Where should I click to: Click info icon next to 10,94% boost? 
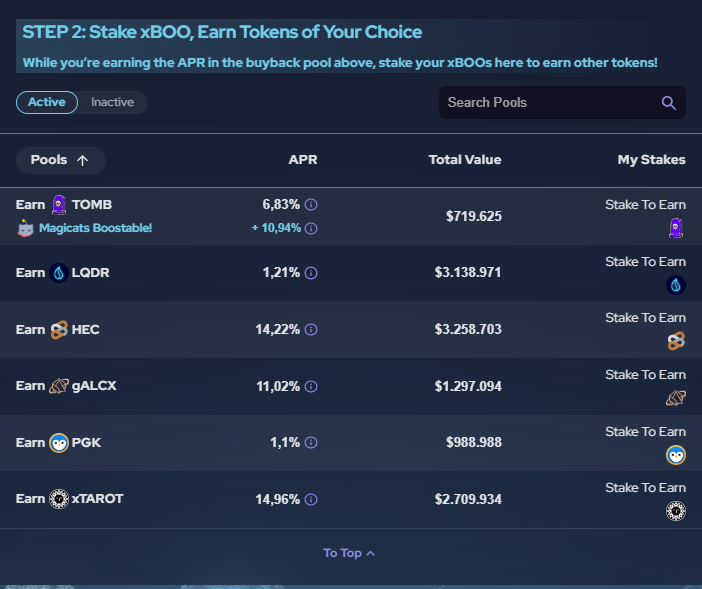[311, 228]
